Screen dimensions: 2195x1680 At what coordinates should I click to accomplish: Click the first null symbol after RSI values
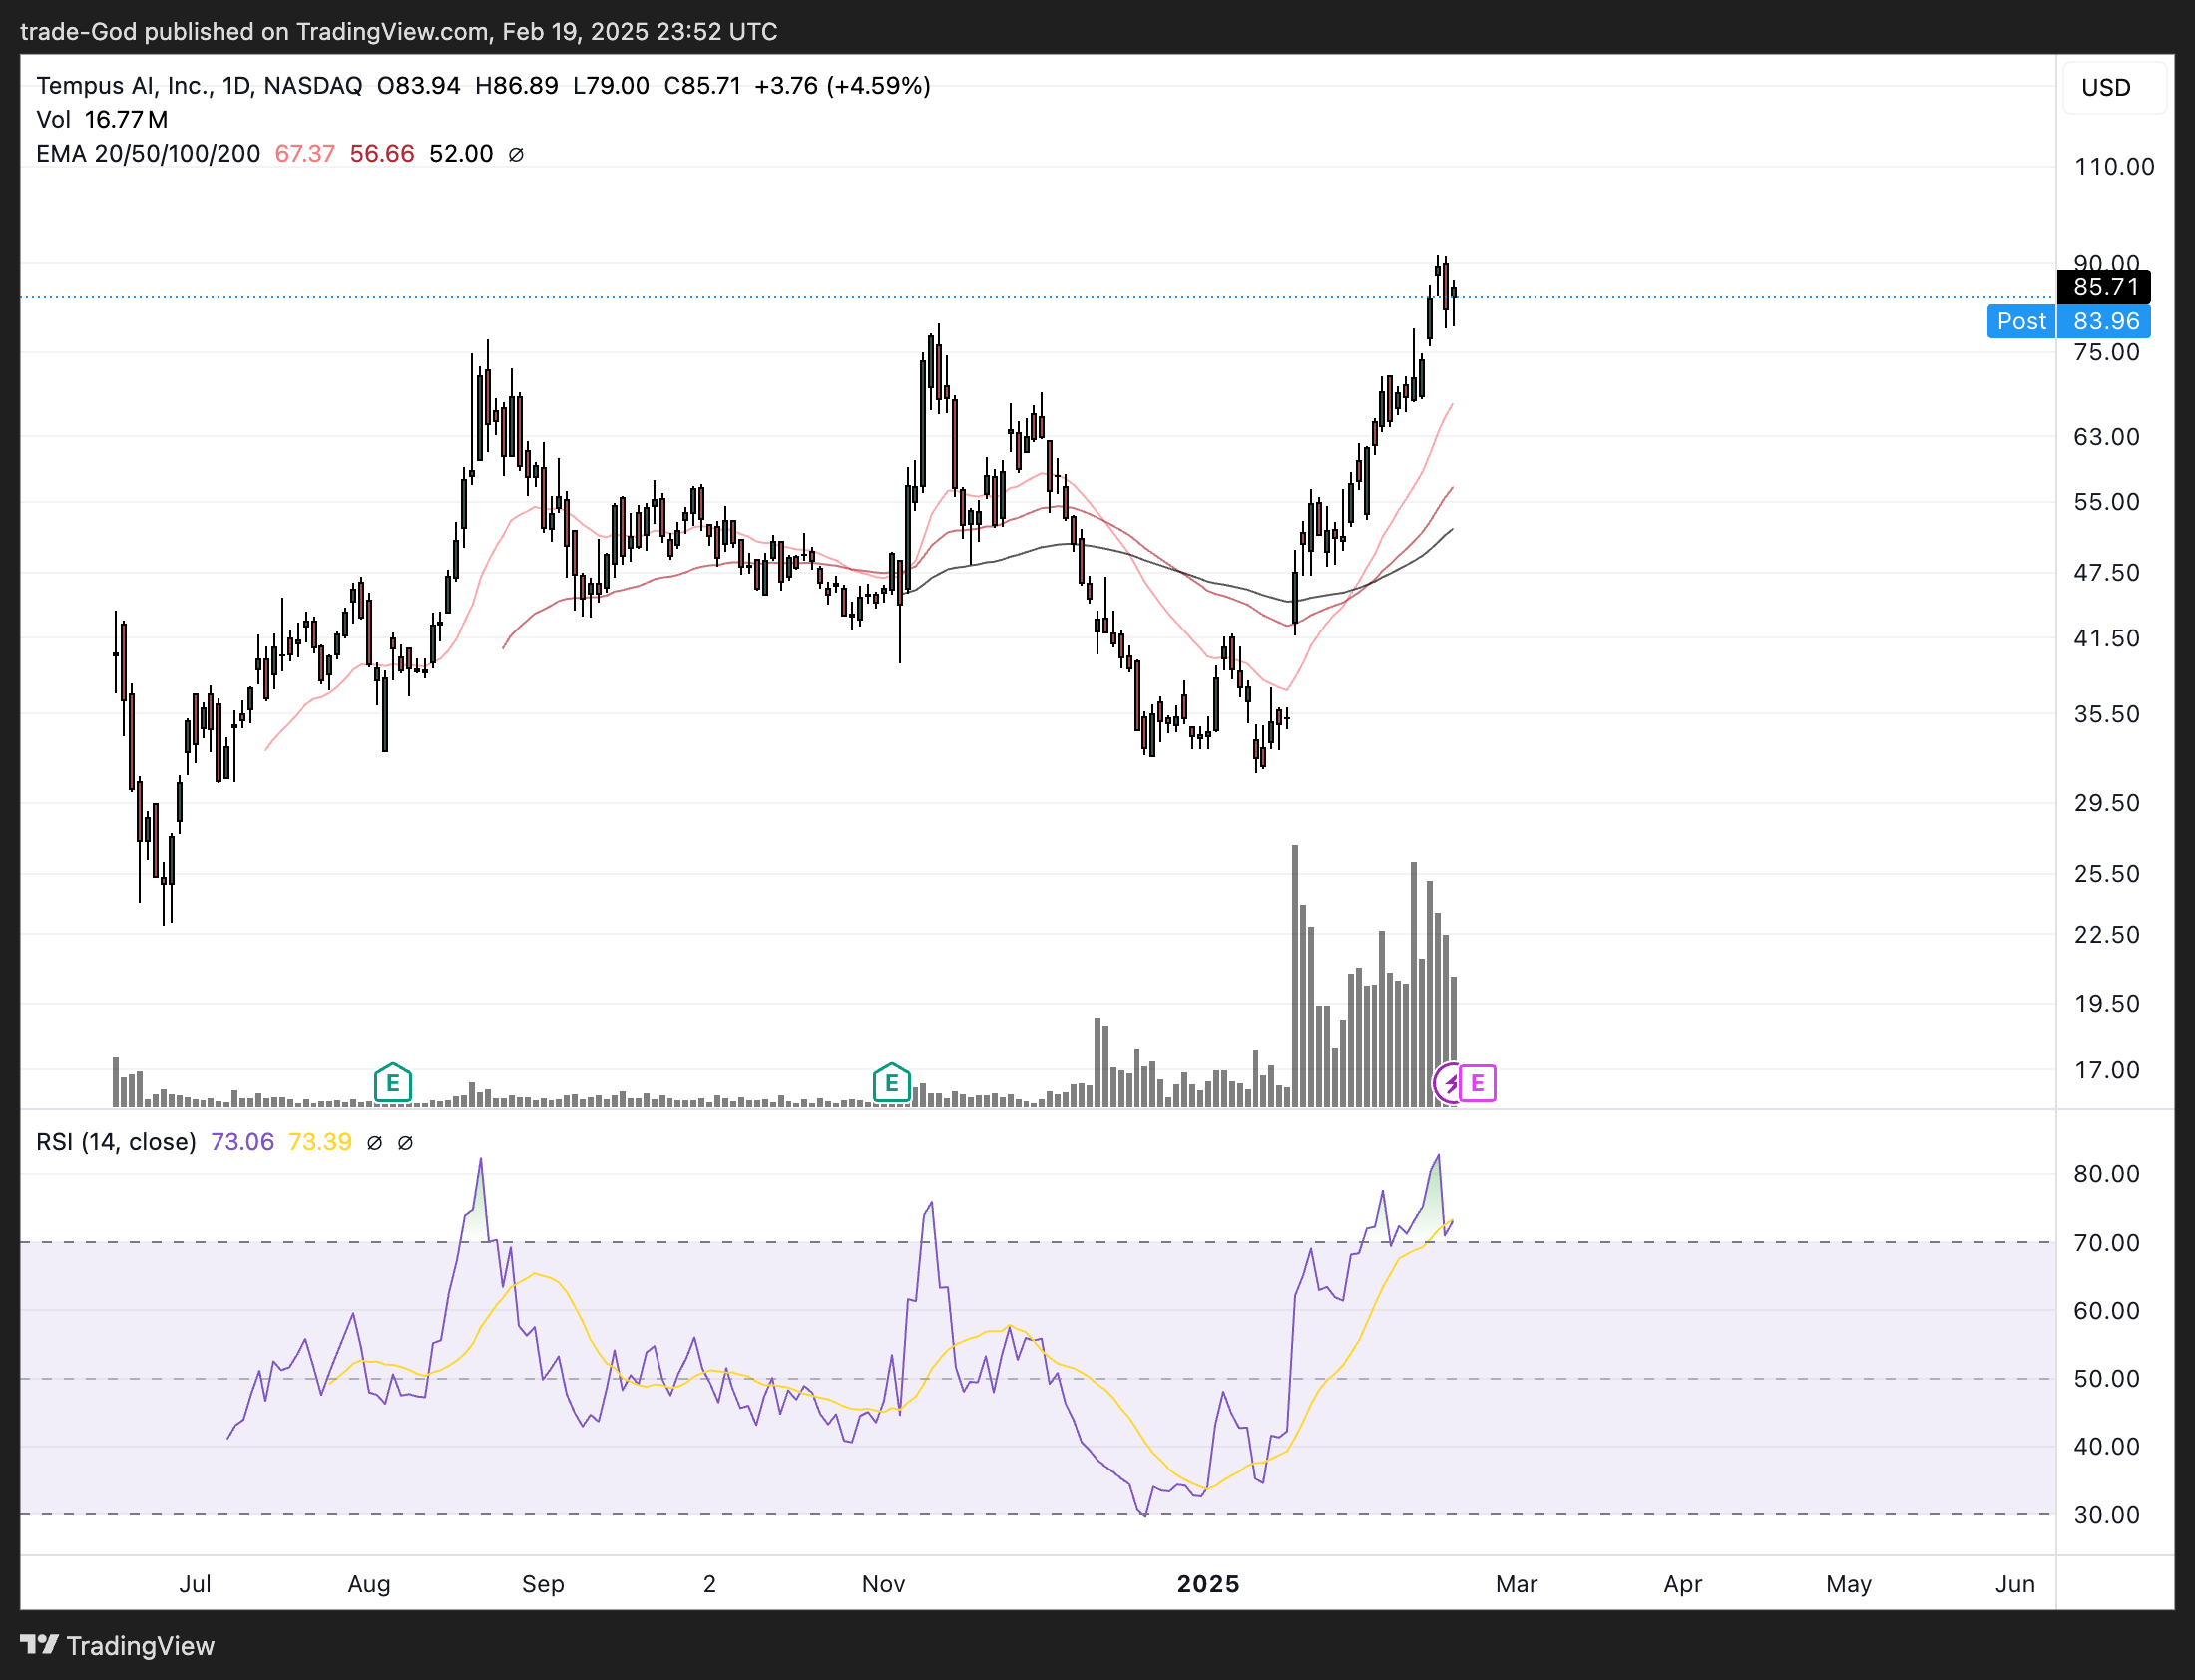(x=374, y=1142)
